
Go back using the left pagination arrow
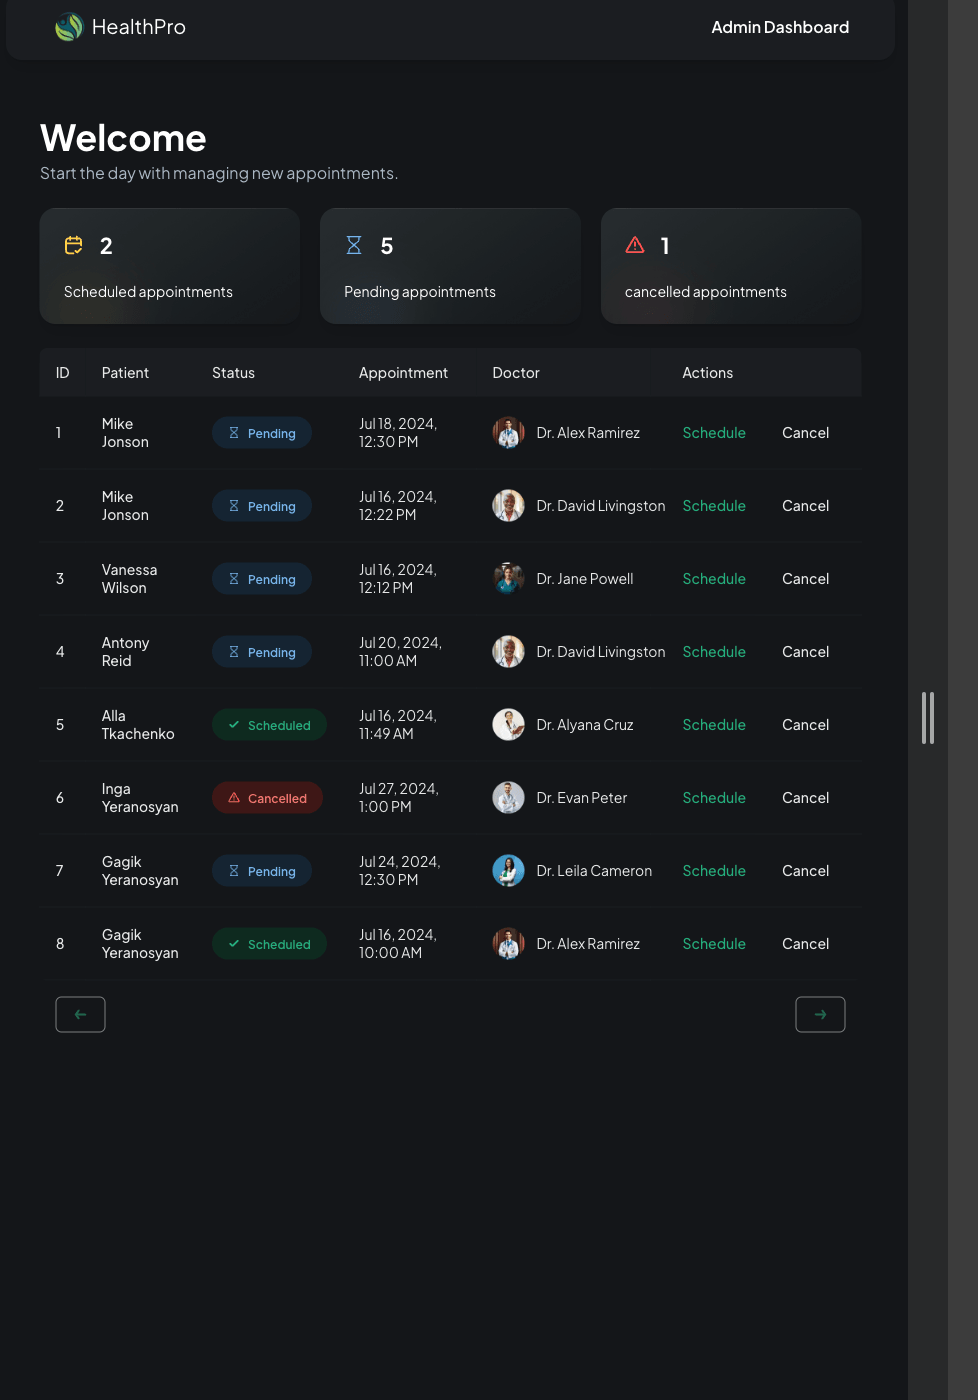pyautogui.click(x=80, y=1014)
